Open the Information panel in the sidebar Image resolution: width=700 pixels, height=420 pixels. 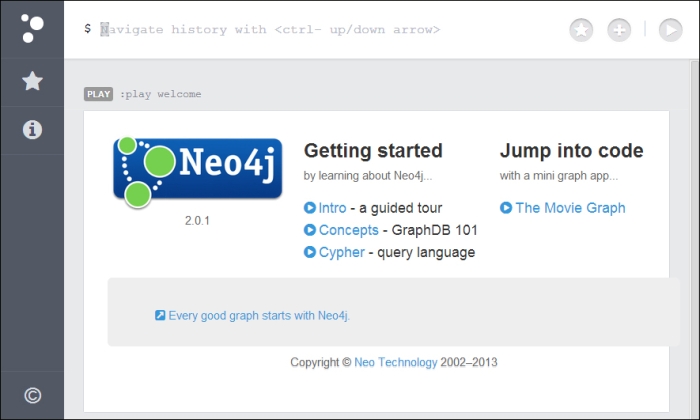point(32,130)
